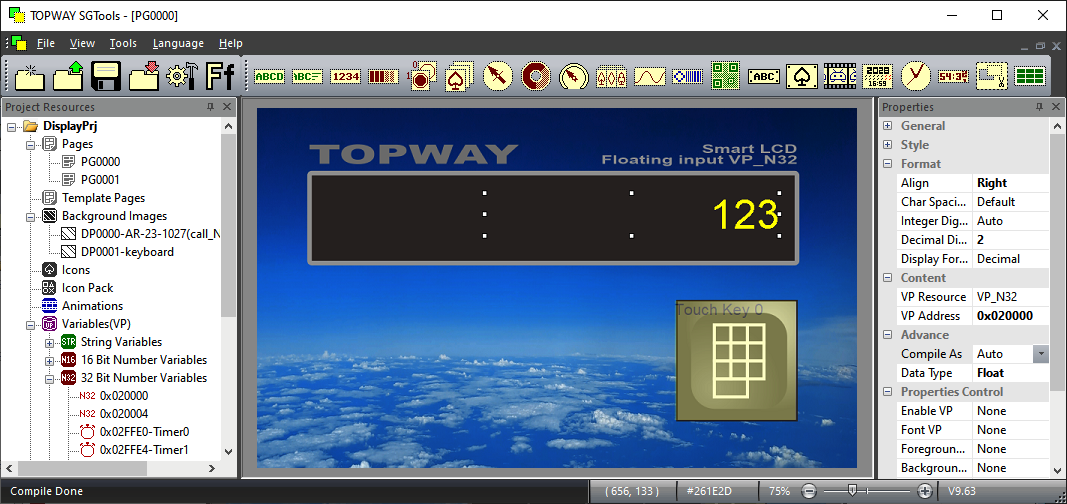1067x504 pixels.
Task: Open the Font (Ff) tool
Action: tap(221, 76)
